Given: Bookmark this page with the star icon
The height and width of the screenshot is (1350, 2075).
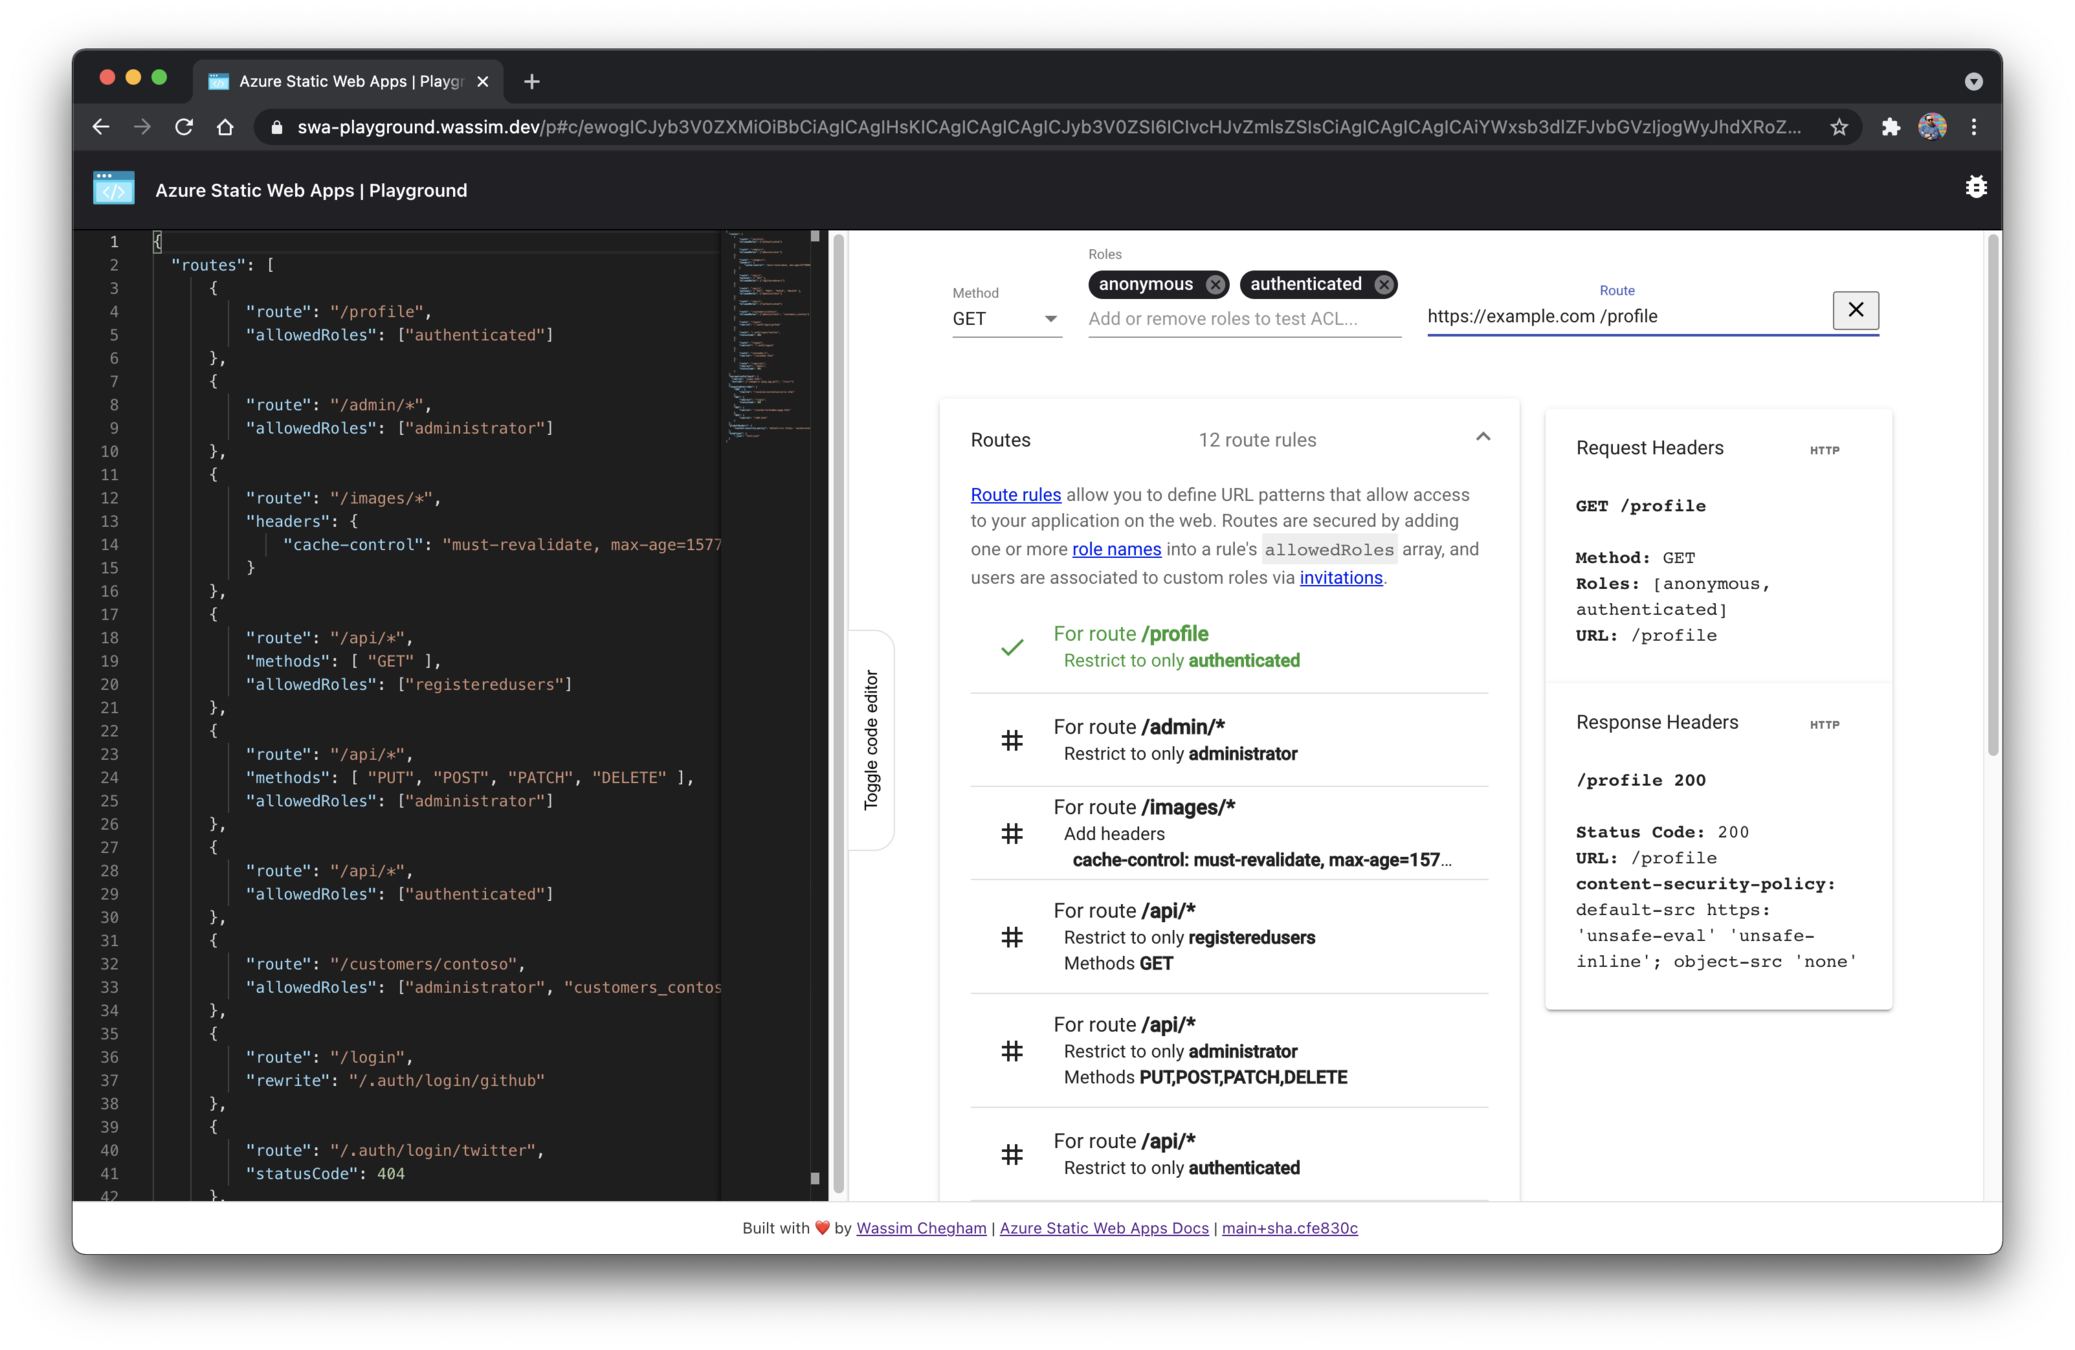Looking at the screenshot, I should [1839, 127].
